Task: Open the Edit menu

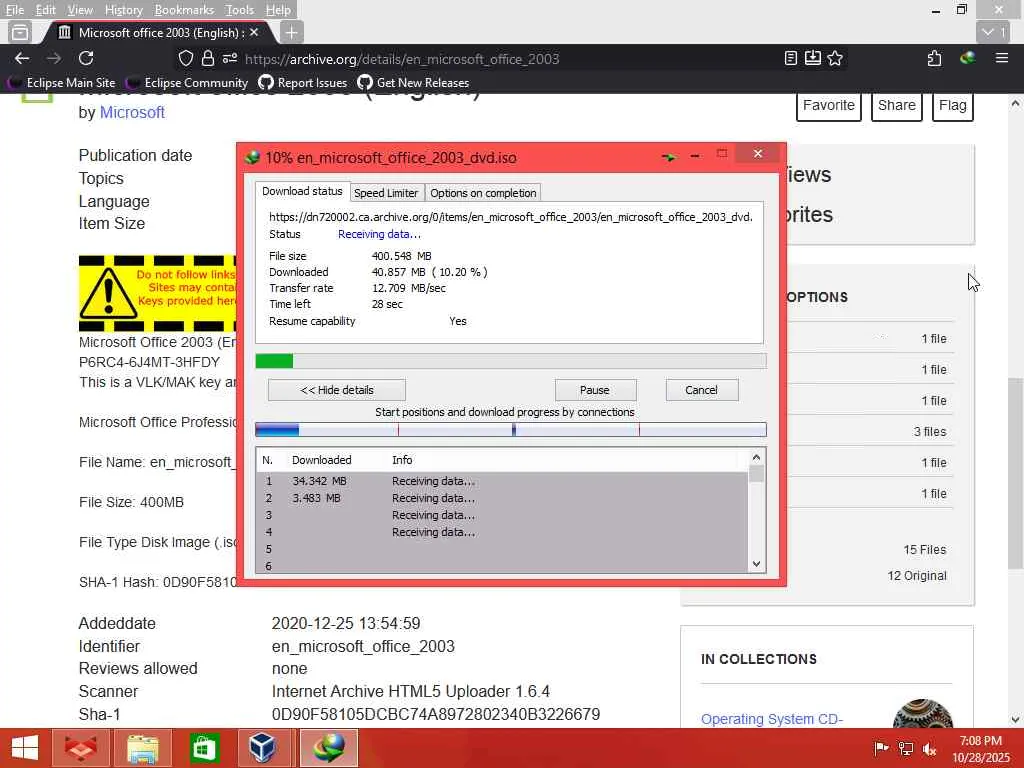Action: 45,10
